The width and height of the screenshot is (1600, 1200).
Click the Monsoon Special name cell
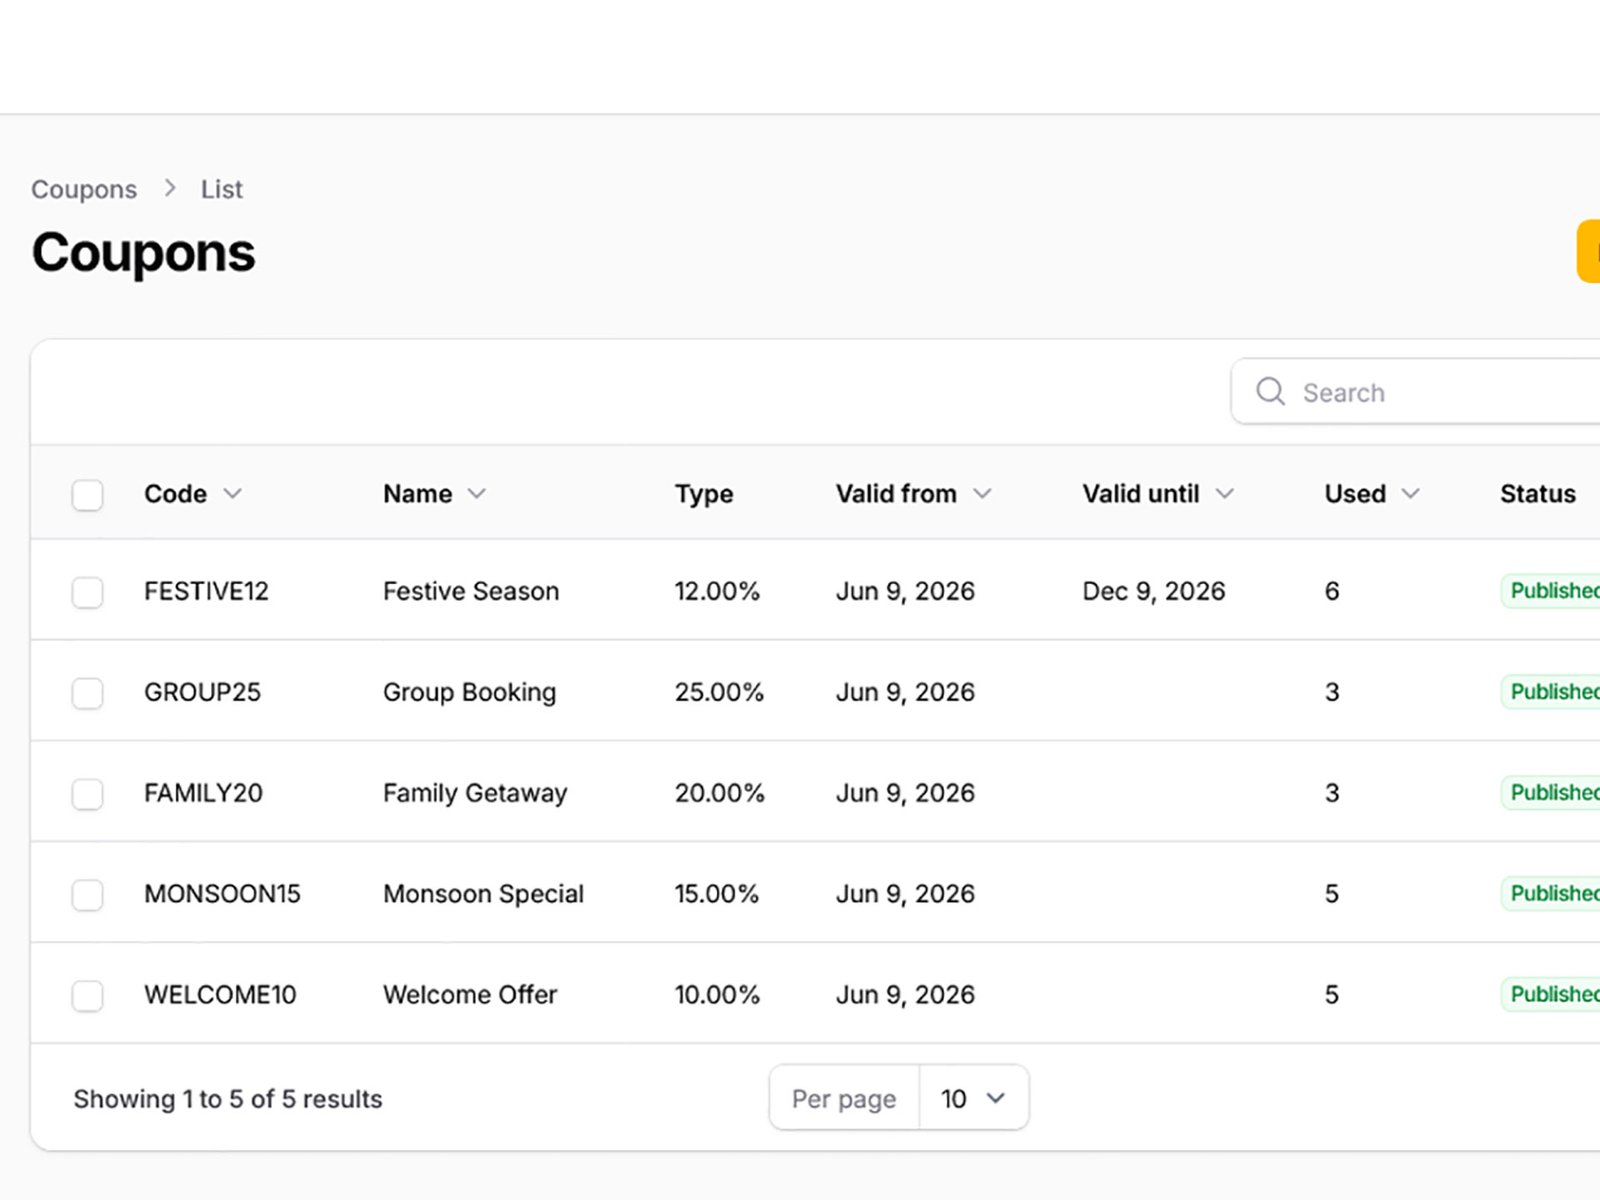(x=483, y=894)
